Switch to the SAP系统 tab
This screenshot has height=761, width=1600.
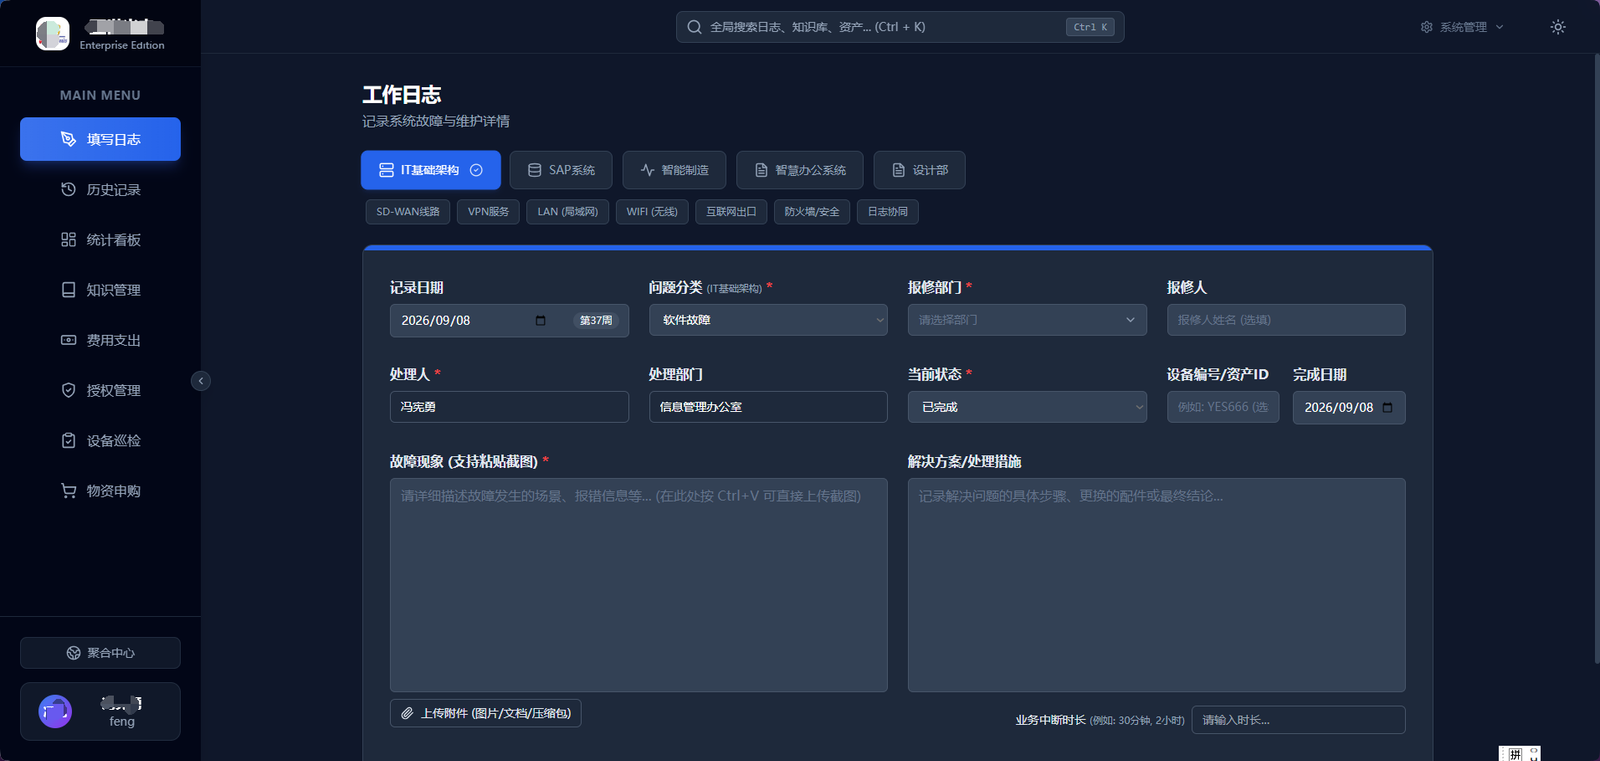562,170
